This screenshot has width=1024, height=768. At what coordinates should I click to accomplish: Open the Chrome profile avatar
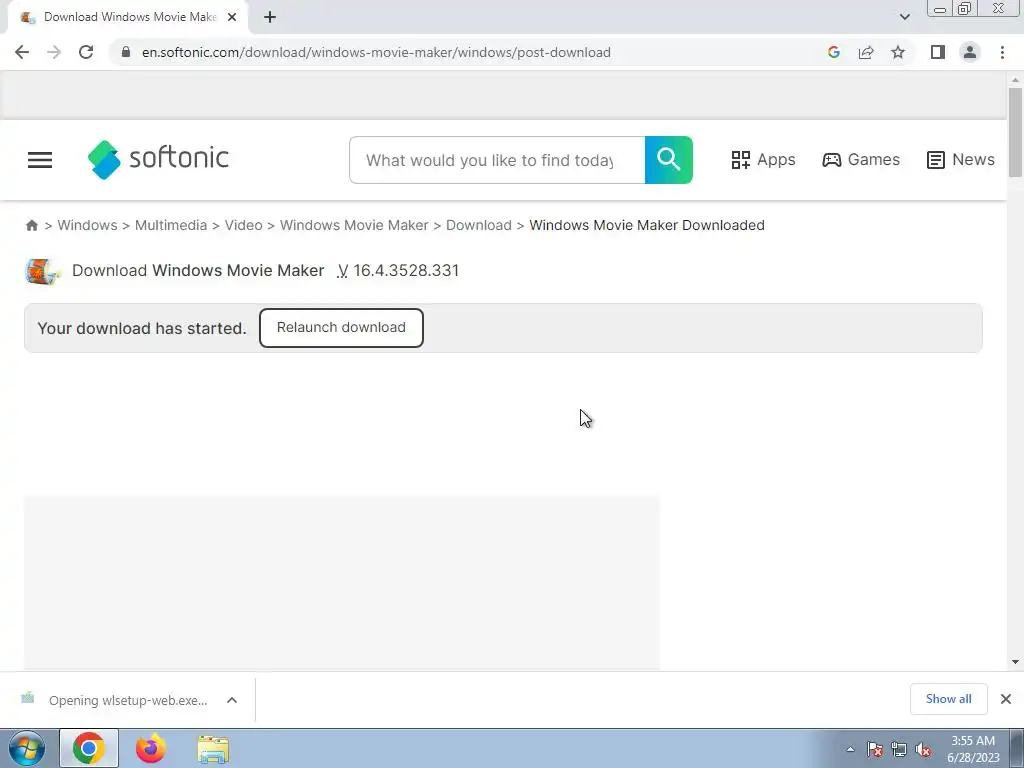(x=970, y=52)
